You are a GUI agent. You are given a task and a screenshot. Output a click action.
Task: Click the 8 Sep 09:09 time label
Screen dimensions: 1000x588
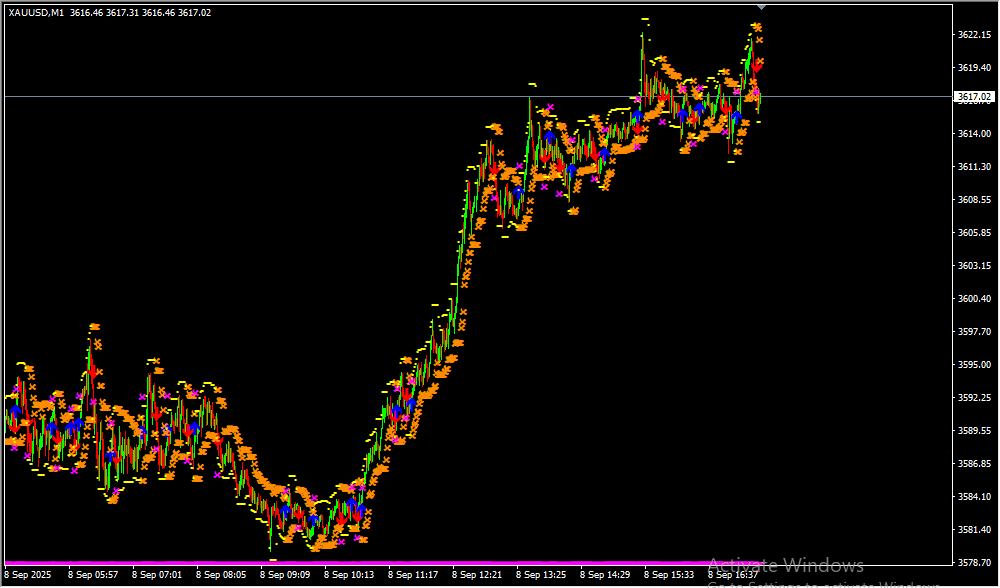tap(285, 576)
